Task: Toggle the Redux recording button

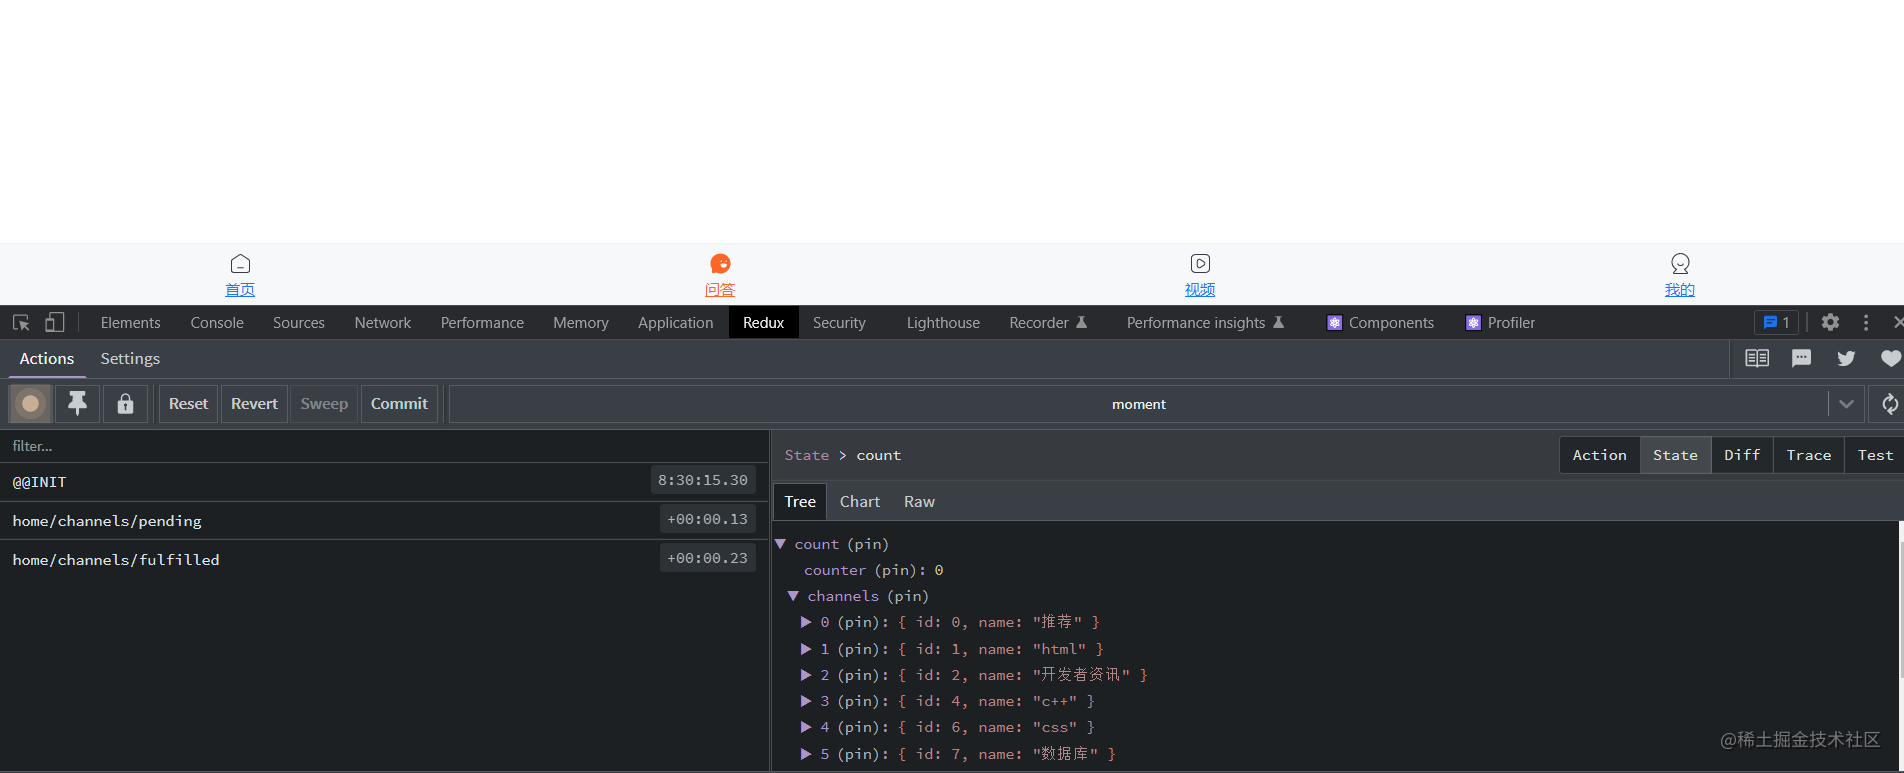Action: [30, 404]
